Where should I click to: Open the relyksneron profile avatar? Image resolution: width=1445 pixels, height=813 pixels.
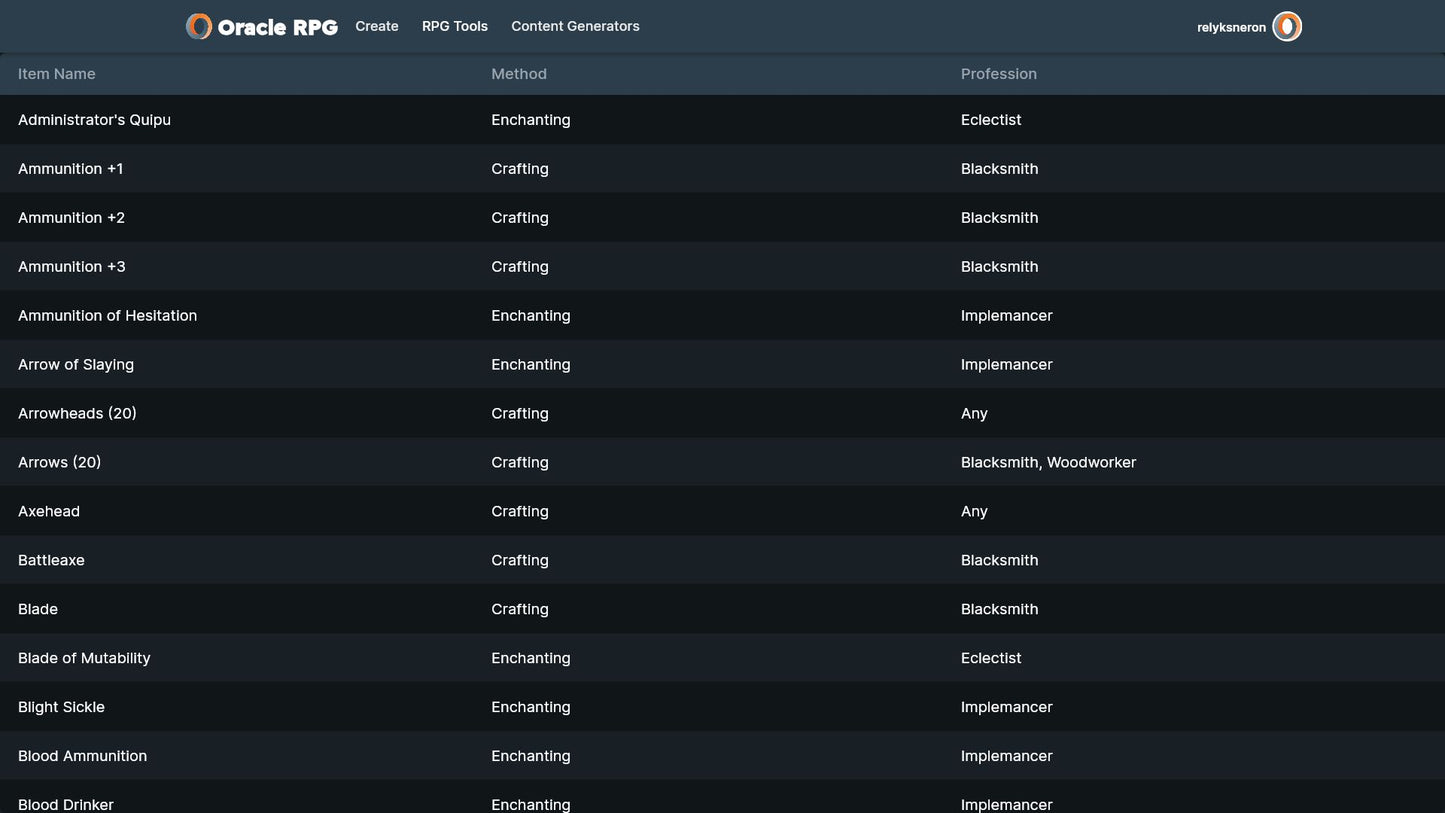1287,27
